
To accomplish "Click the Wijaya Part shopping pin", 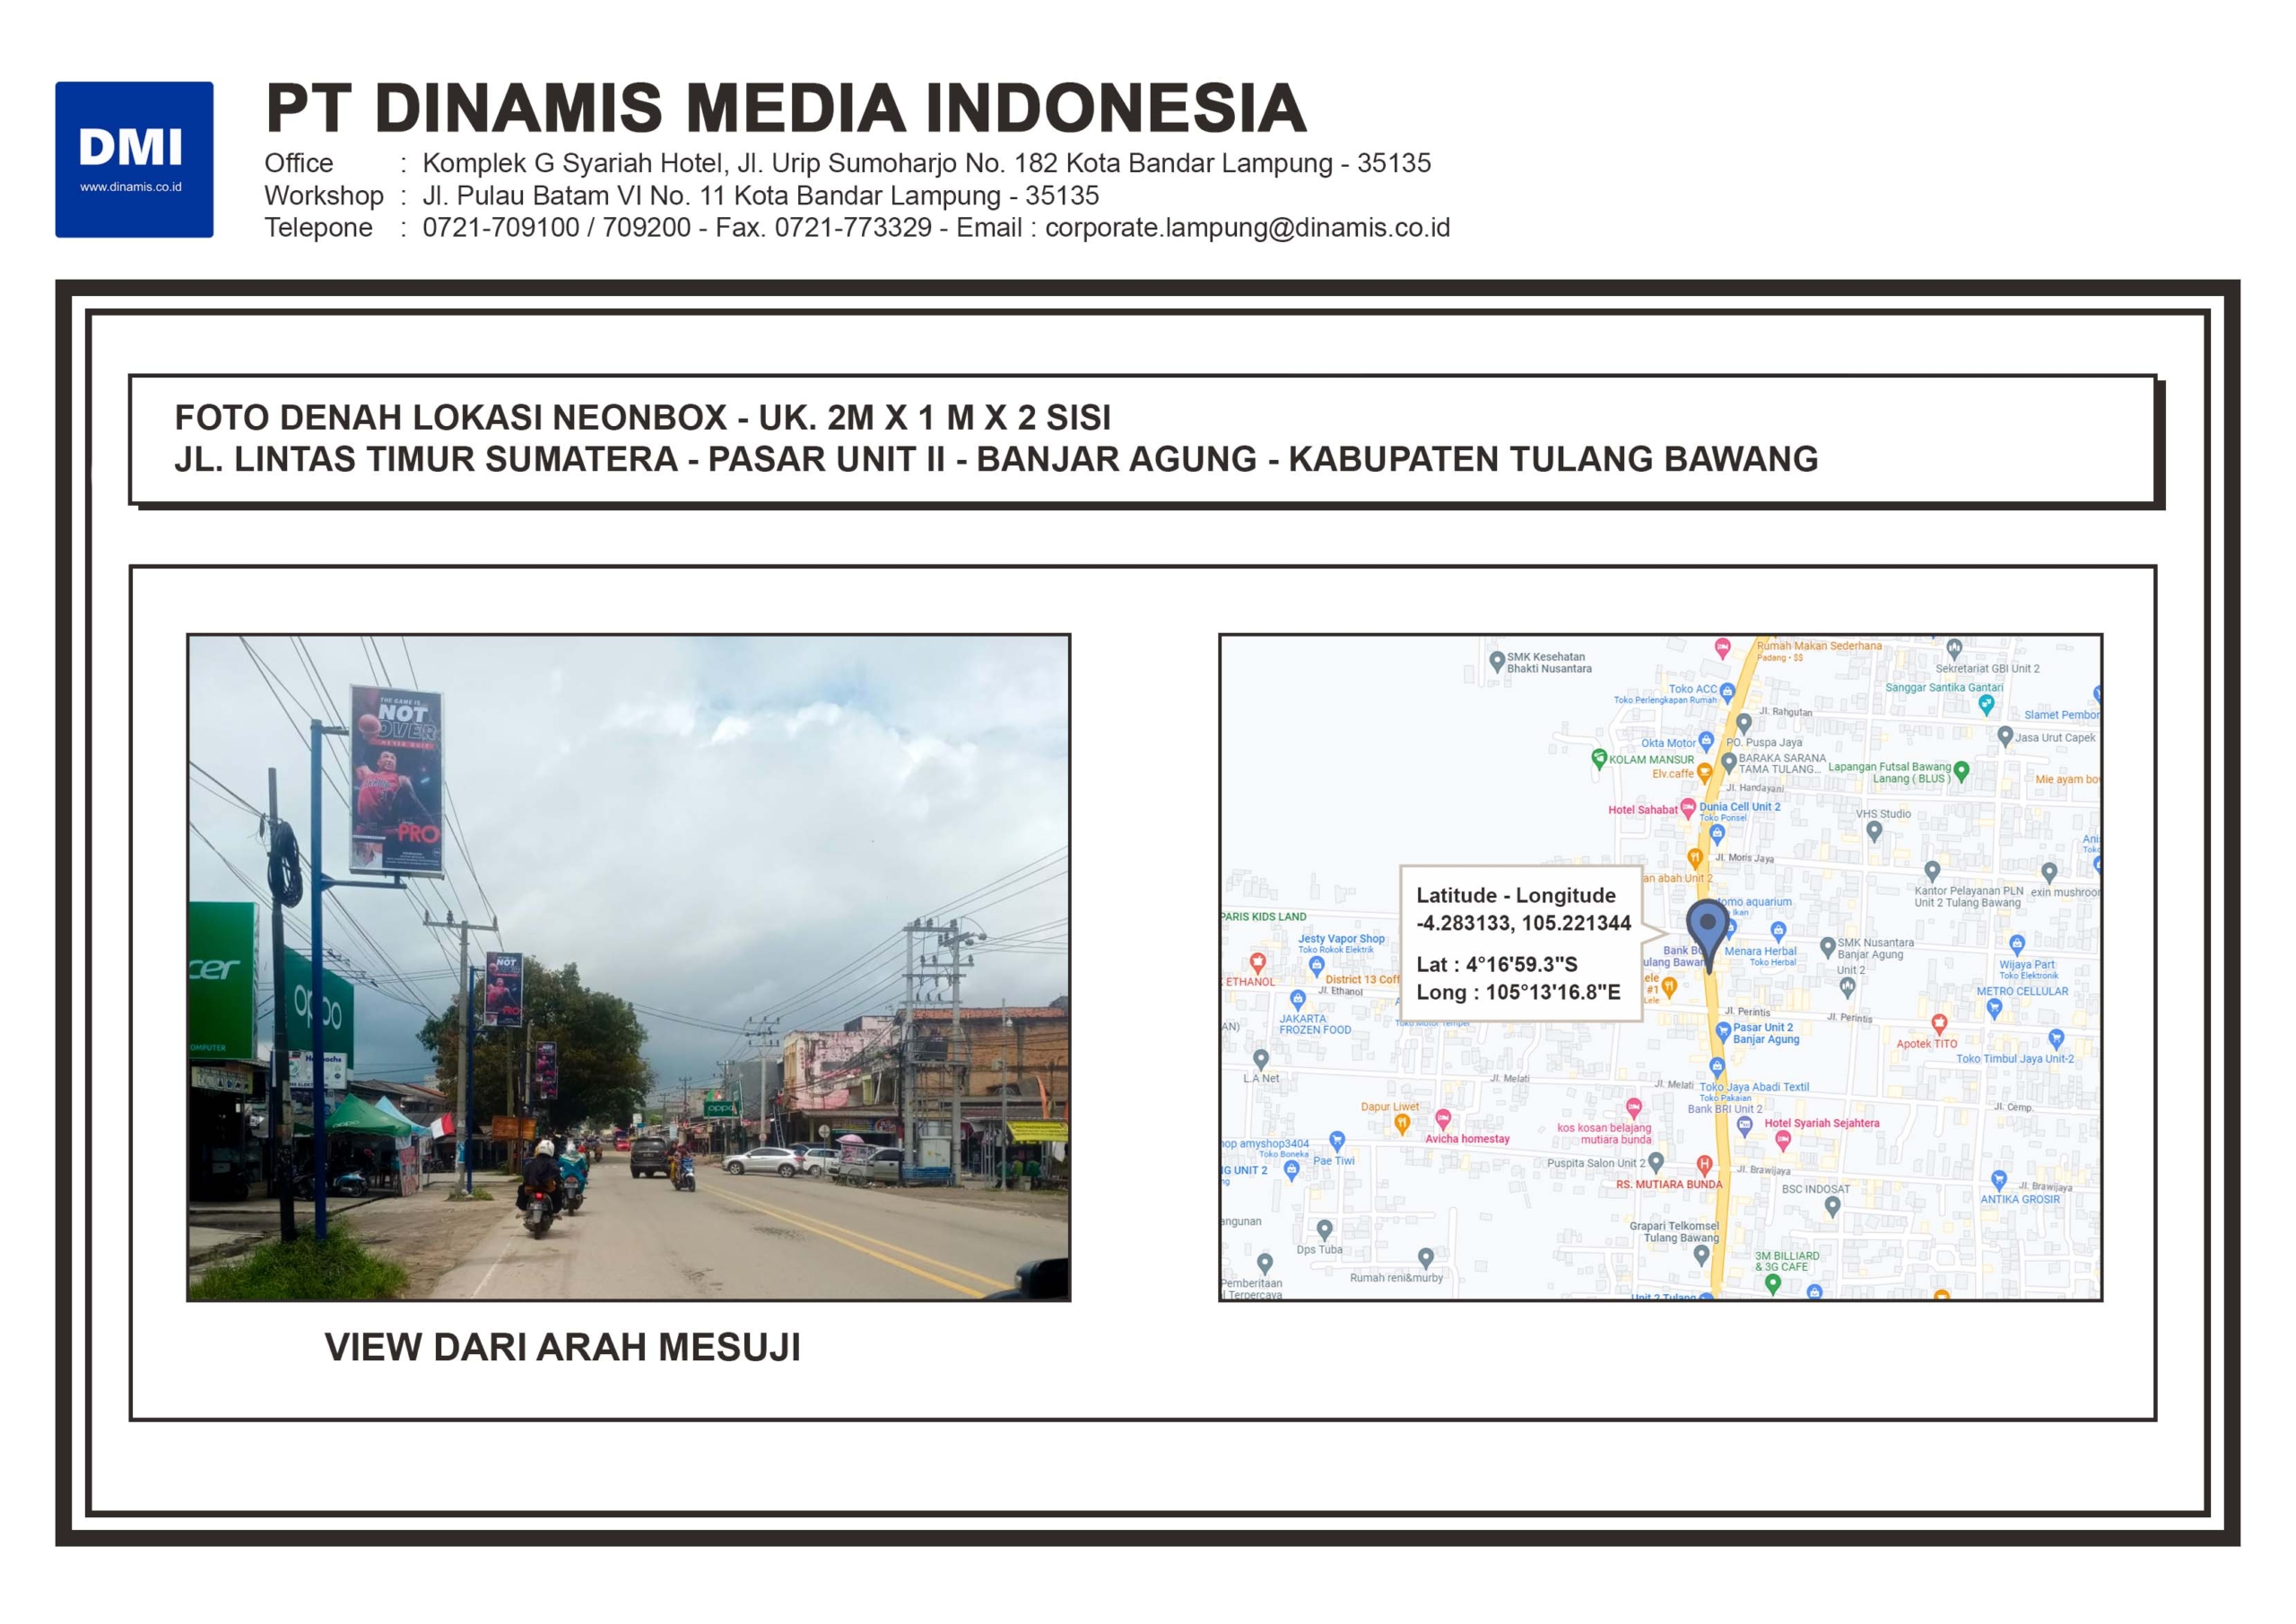I will click(x=2017, y=944).
